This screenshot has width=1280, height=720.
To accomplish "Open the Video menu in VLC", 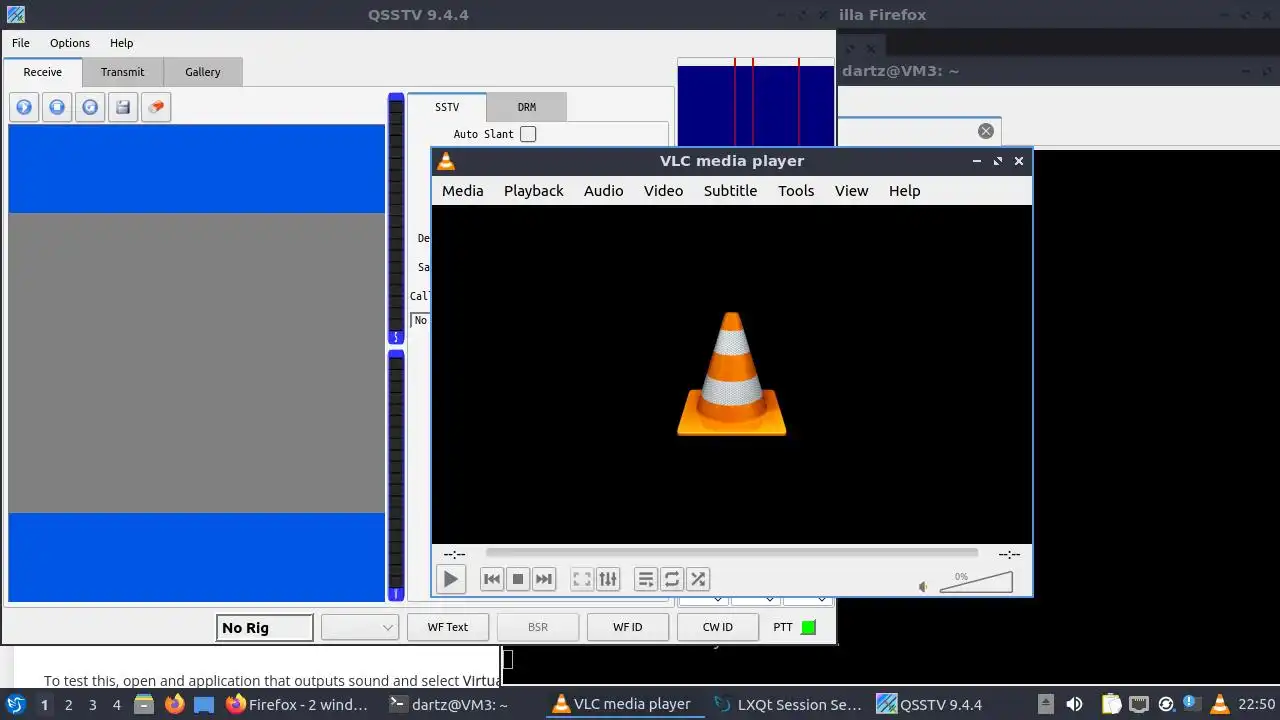I will [x=664, y=191].
